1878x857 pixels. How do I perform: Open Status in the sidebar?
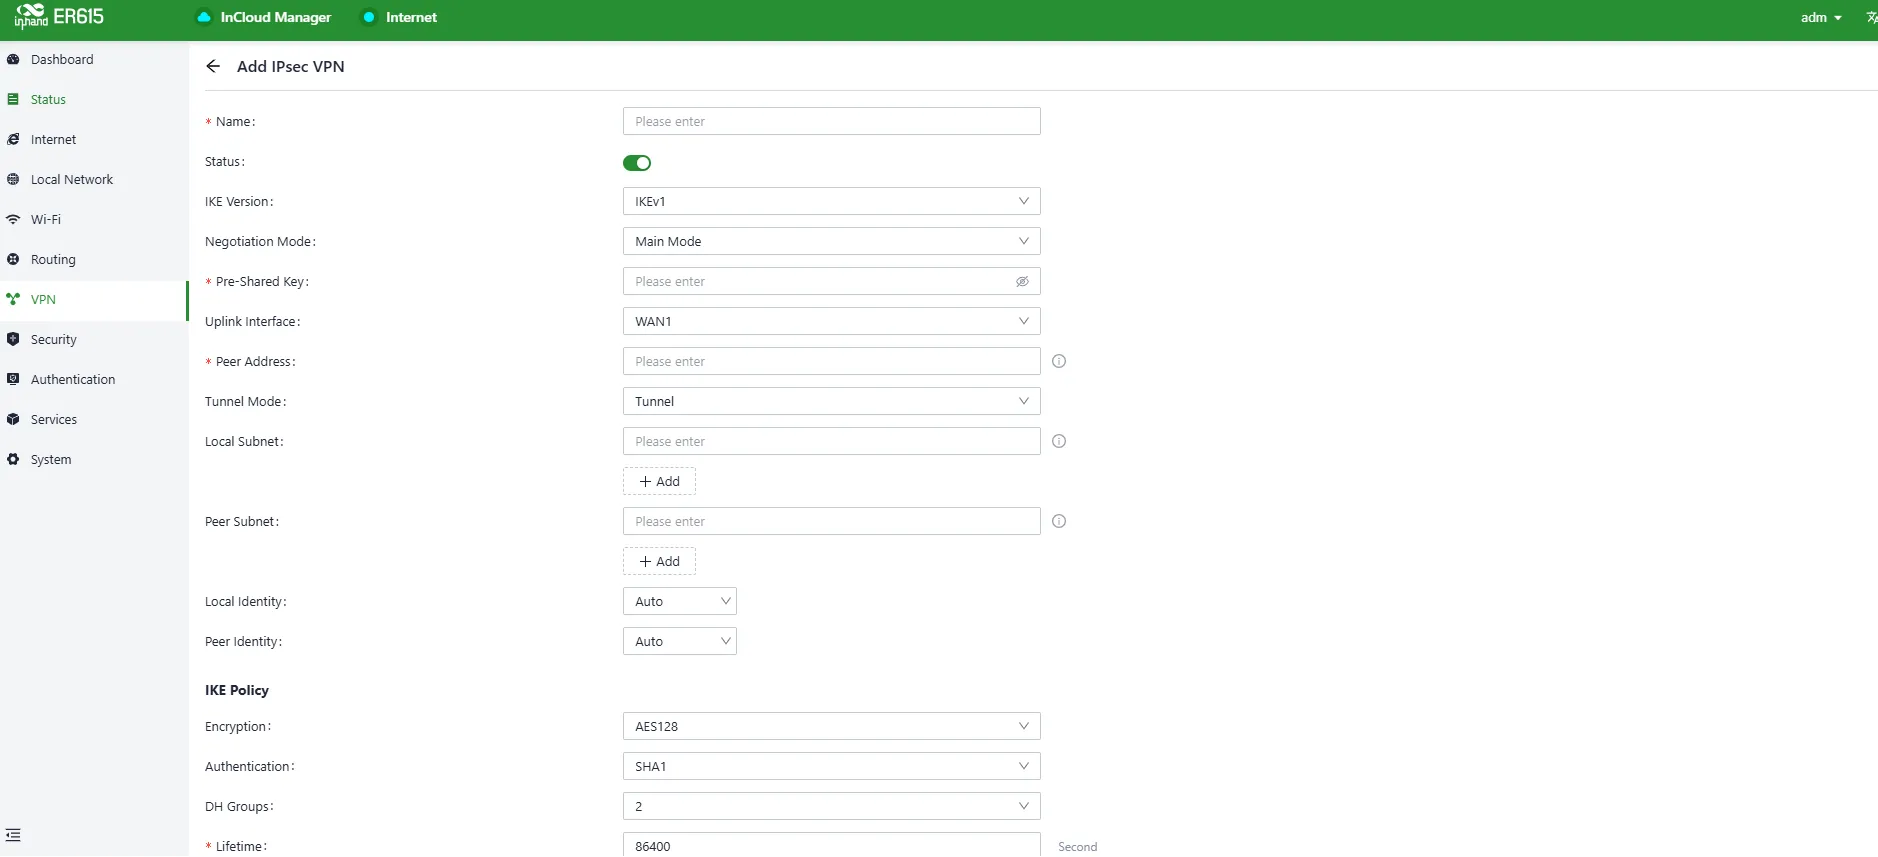94,99
